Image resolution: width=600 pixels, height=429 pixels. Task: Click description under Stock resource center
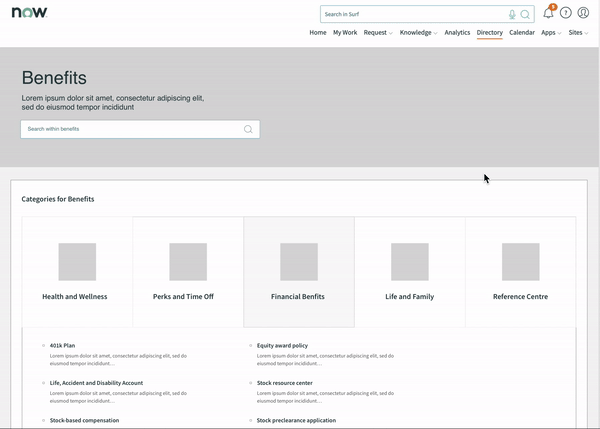[325, 397]
